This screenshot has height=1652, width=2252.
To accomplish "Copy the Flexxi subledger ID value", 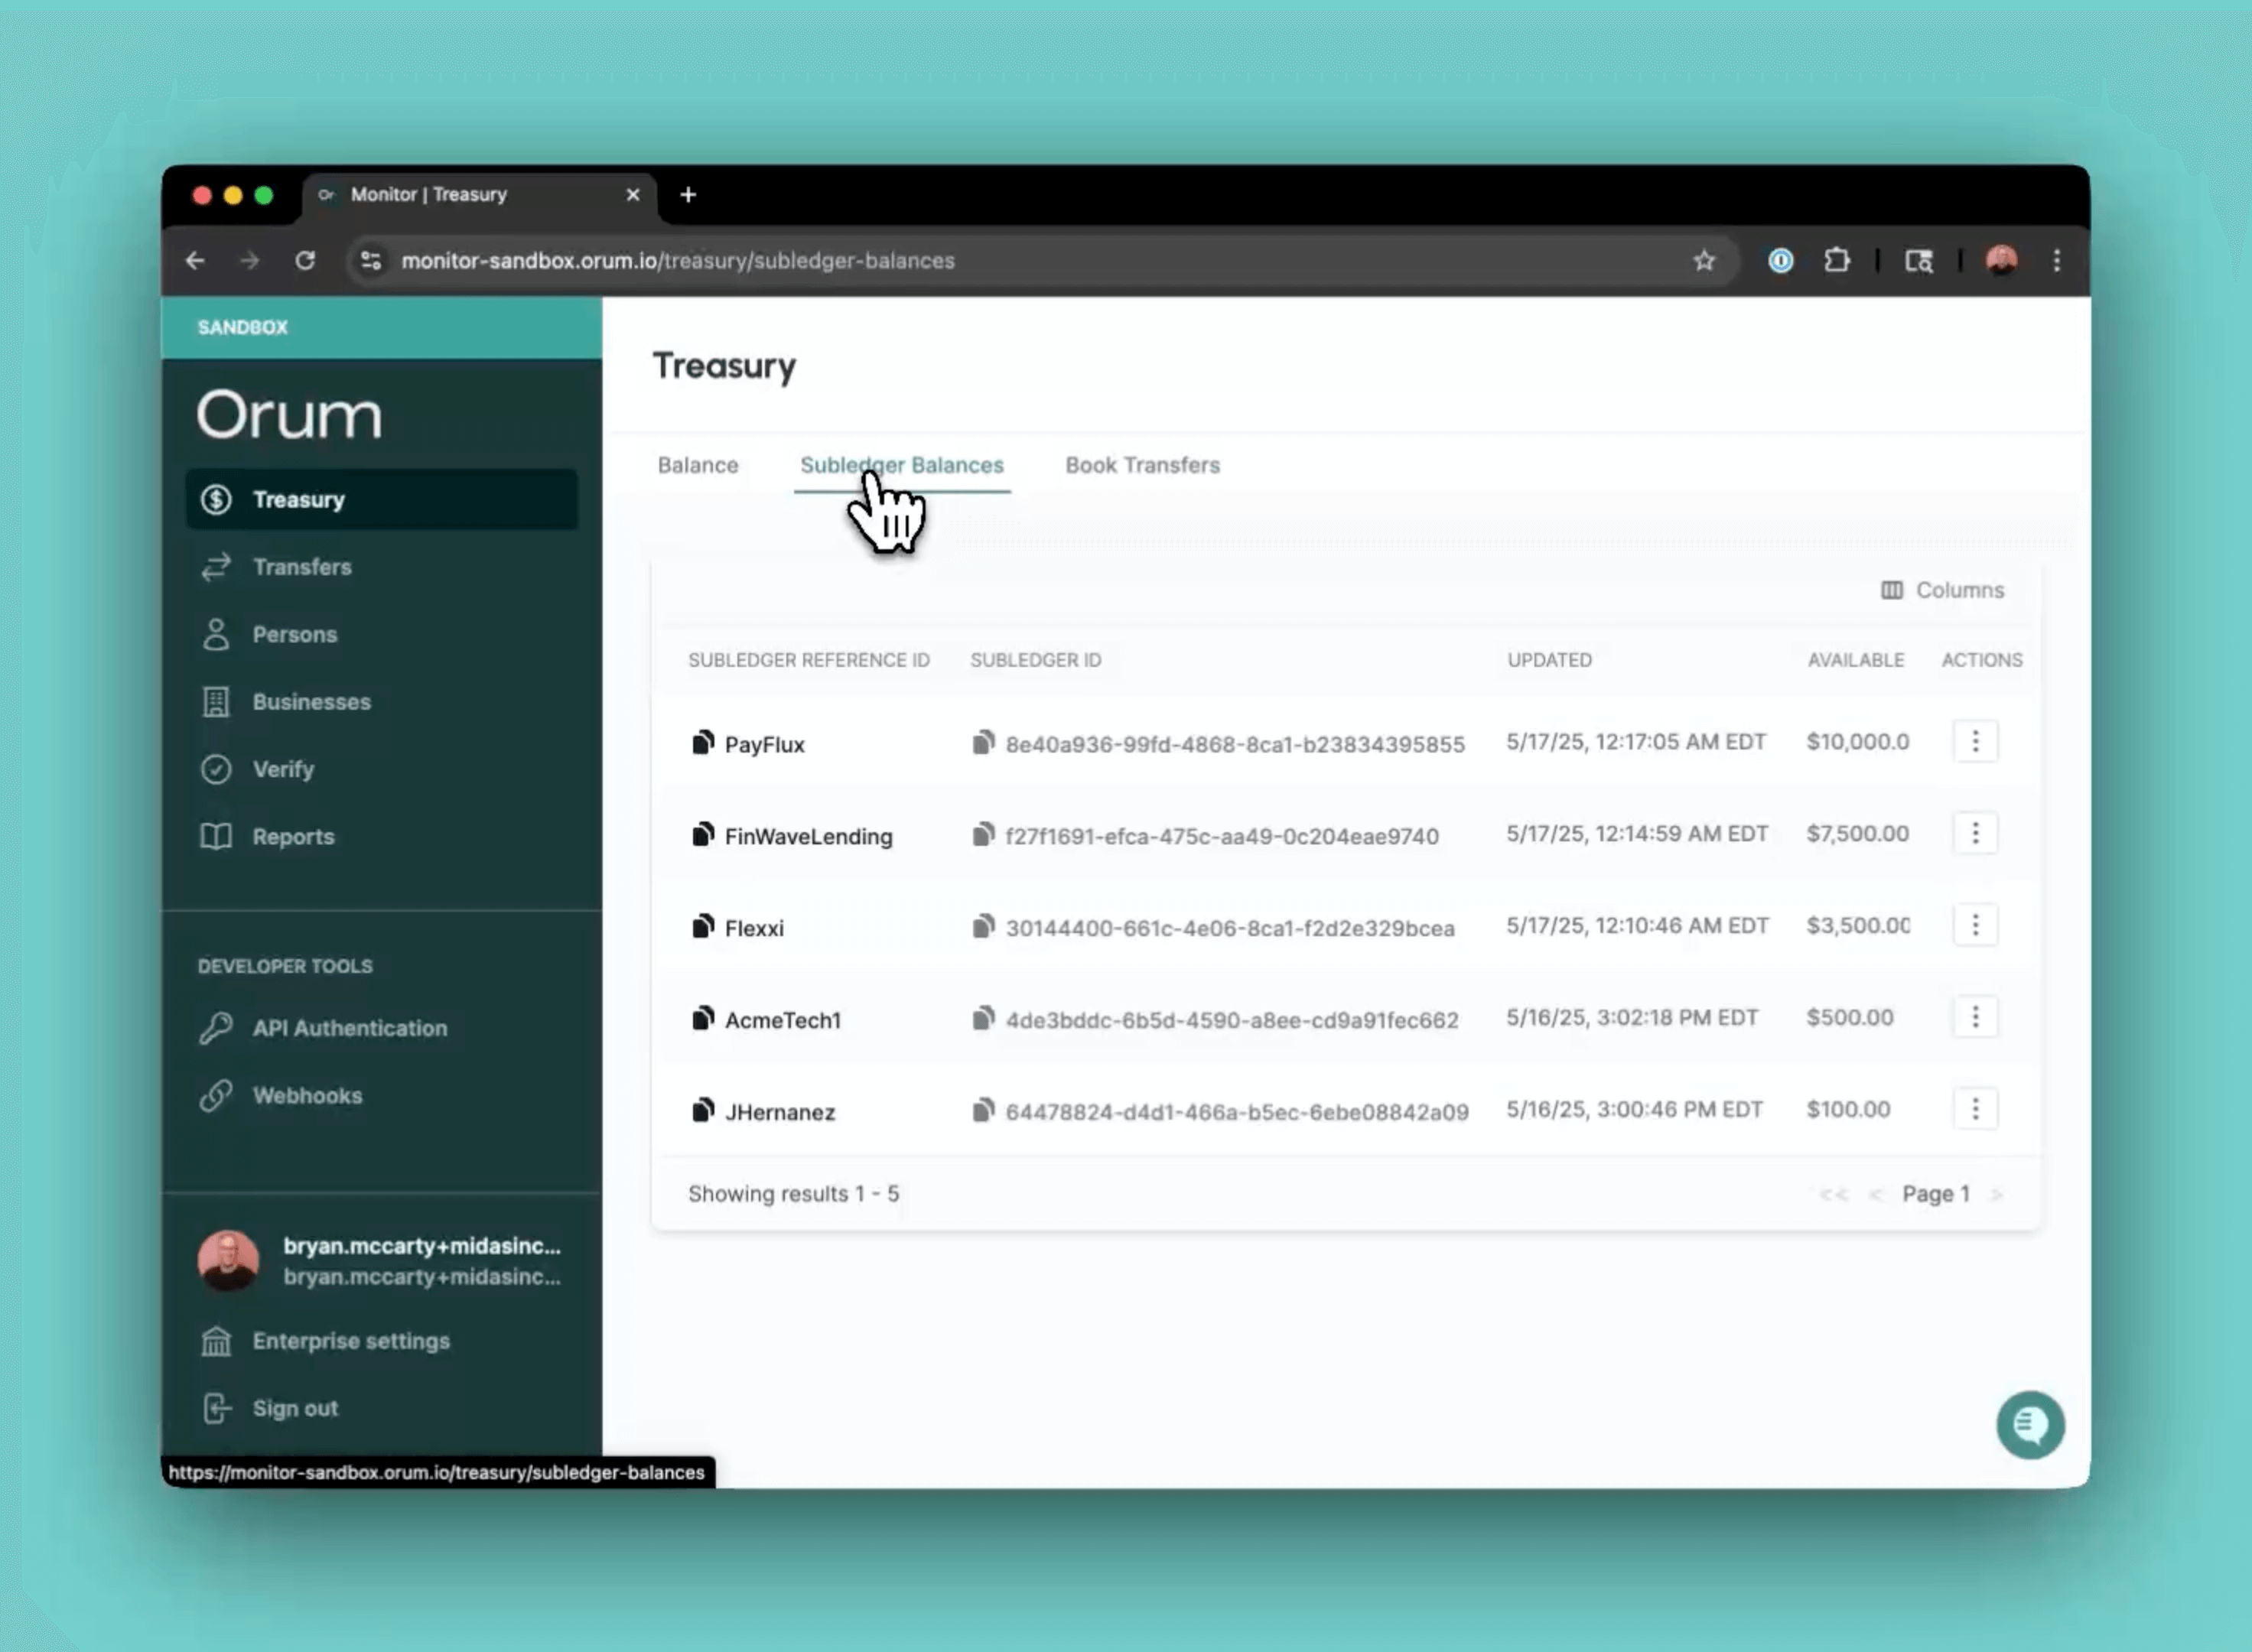I will click(983, 927).
